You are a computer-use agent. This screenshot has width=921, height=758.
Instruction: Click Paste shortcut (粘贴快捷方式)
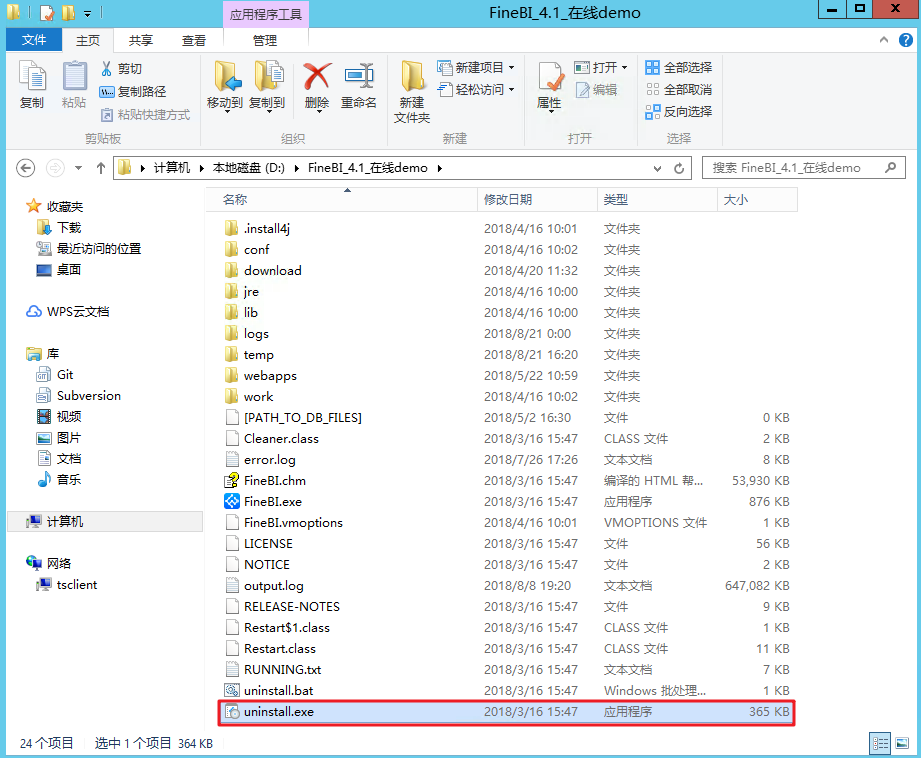pos(145,114)
